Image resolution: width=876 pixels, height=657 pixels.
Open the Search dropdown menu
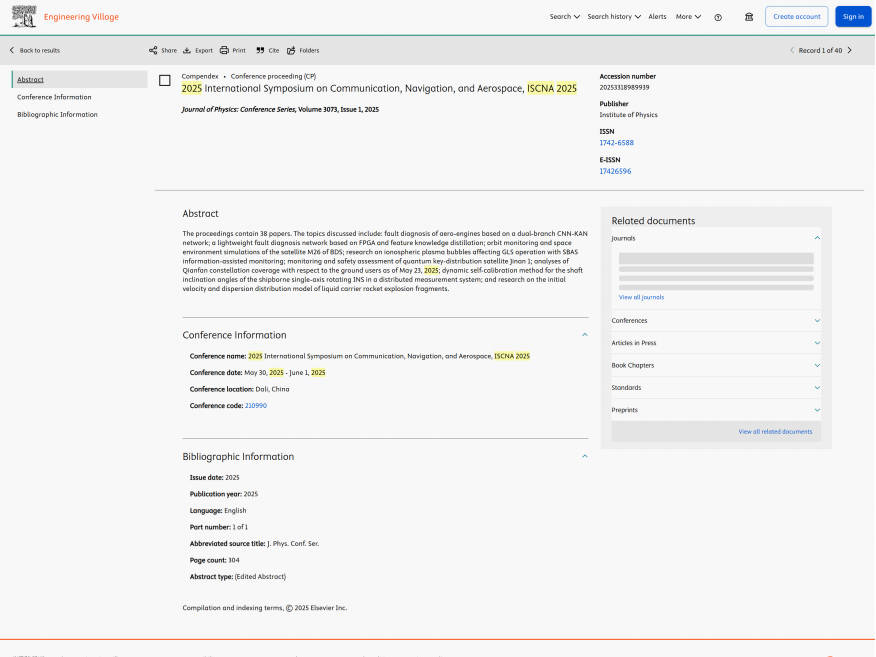[x=564, y=17]
